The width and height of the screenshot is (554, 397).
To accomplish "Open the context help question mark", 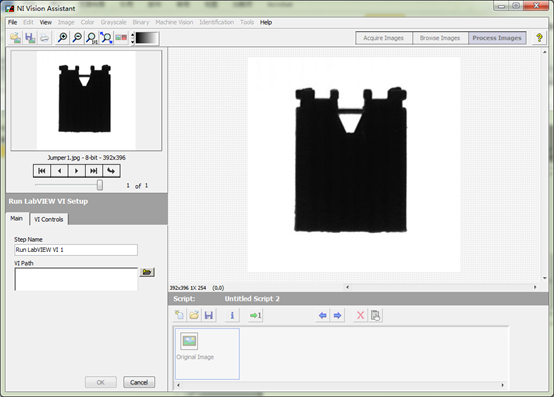I will tap(539, 38).
